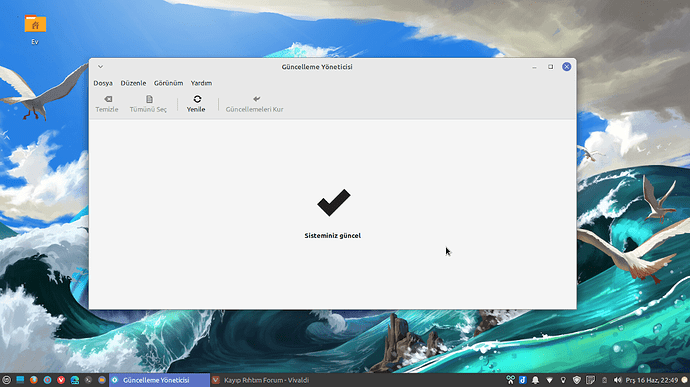Open the Düzenle menu
This screenshot has width=690, height=387.
point(133,83)
